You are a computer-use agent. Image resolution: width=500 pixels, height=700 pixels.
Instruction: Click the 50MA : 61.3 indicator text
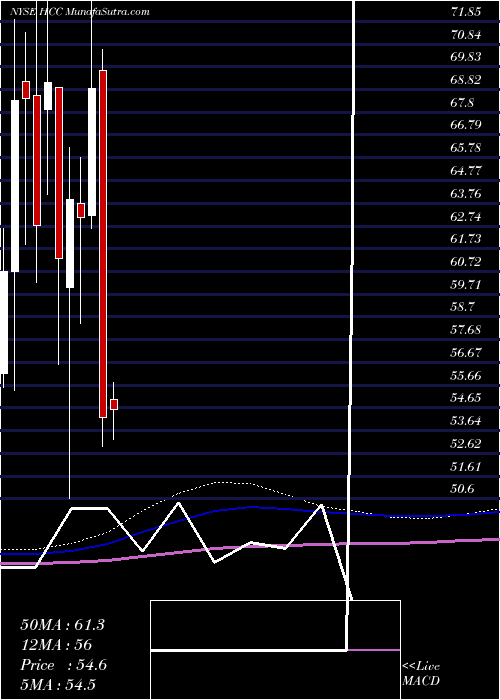pos(62,625)
